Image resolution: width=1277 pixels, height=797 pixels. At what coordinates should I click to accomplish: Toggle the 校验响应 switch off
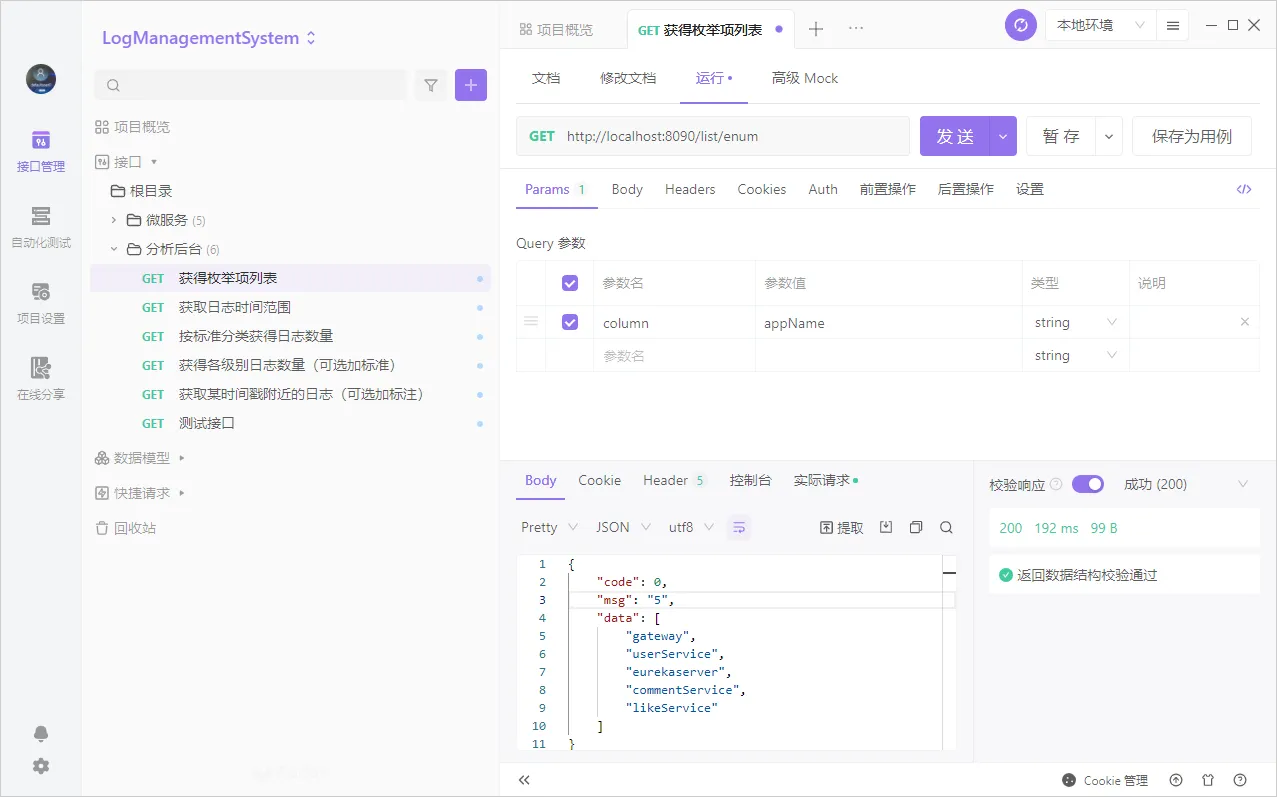(1087, 484)
